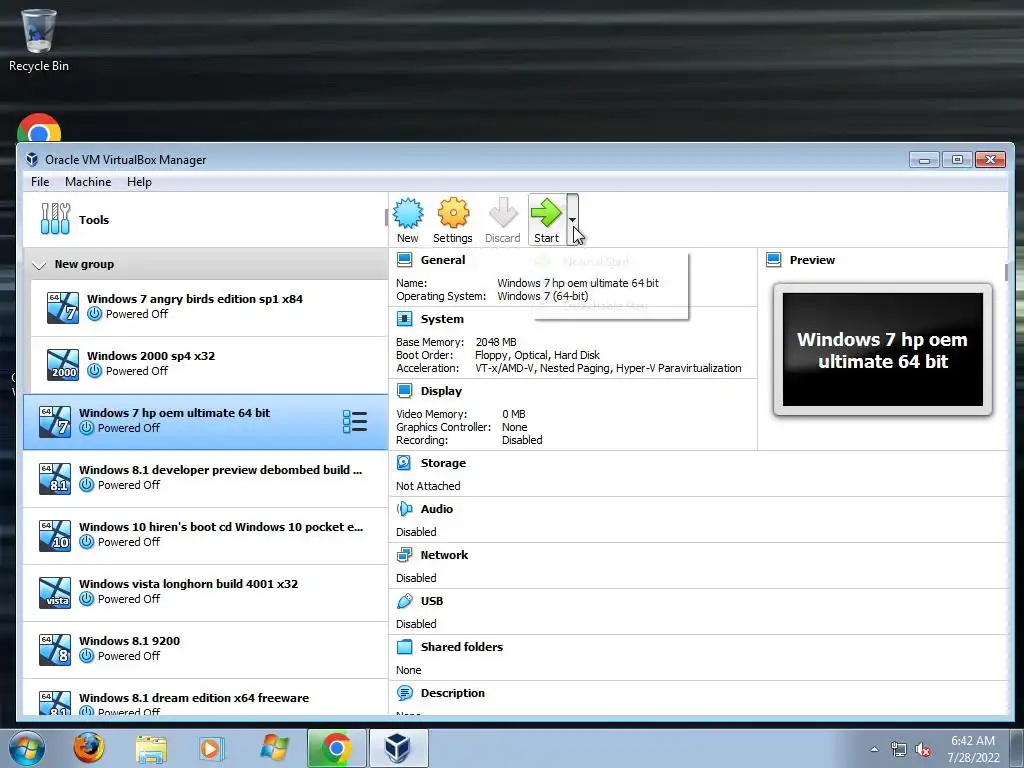Open media player taskbar icon

(211, 748)
